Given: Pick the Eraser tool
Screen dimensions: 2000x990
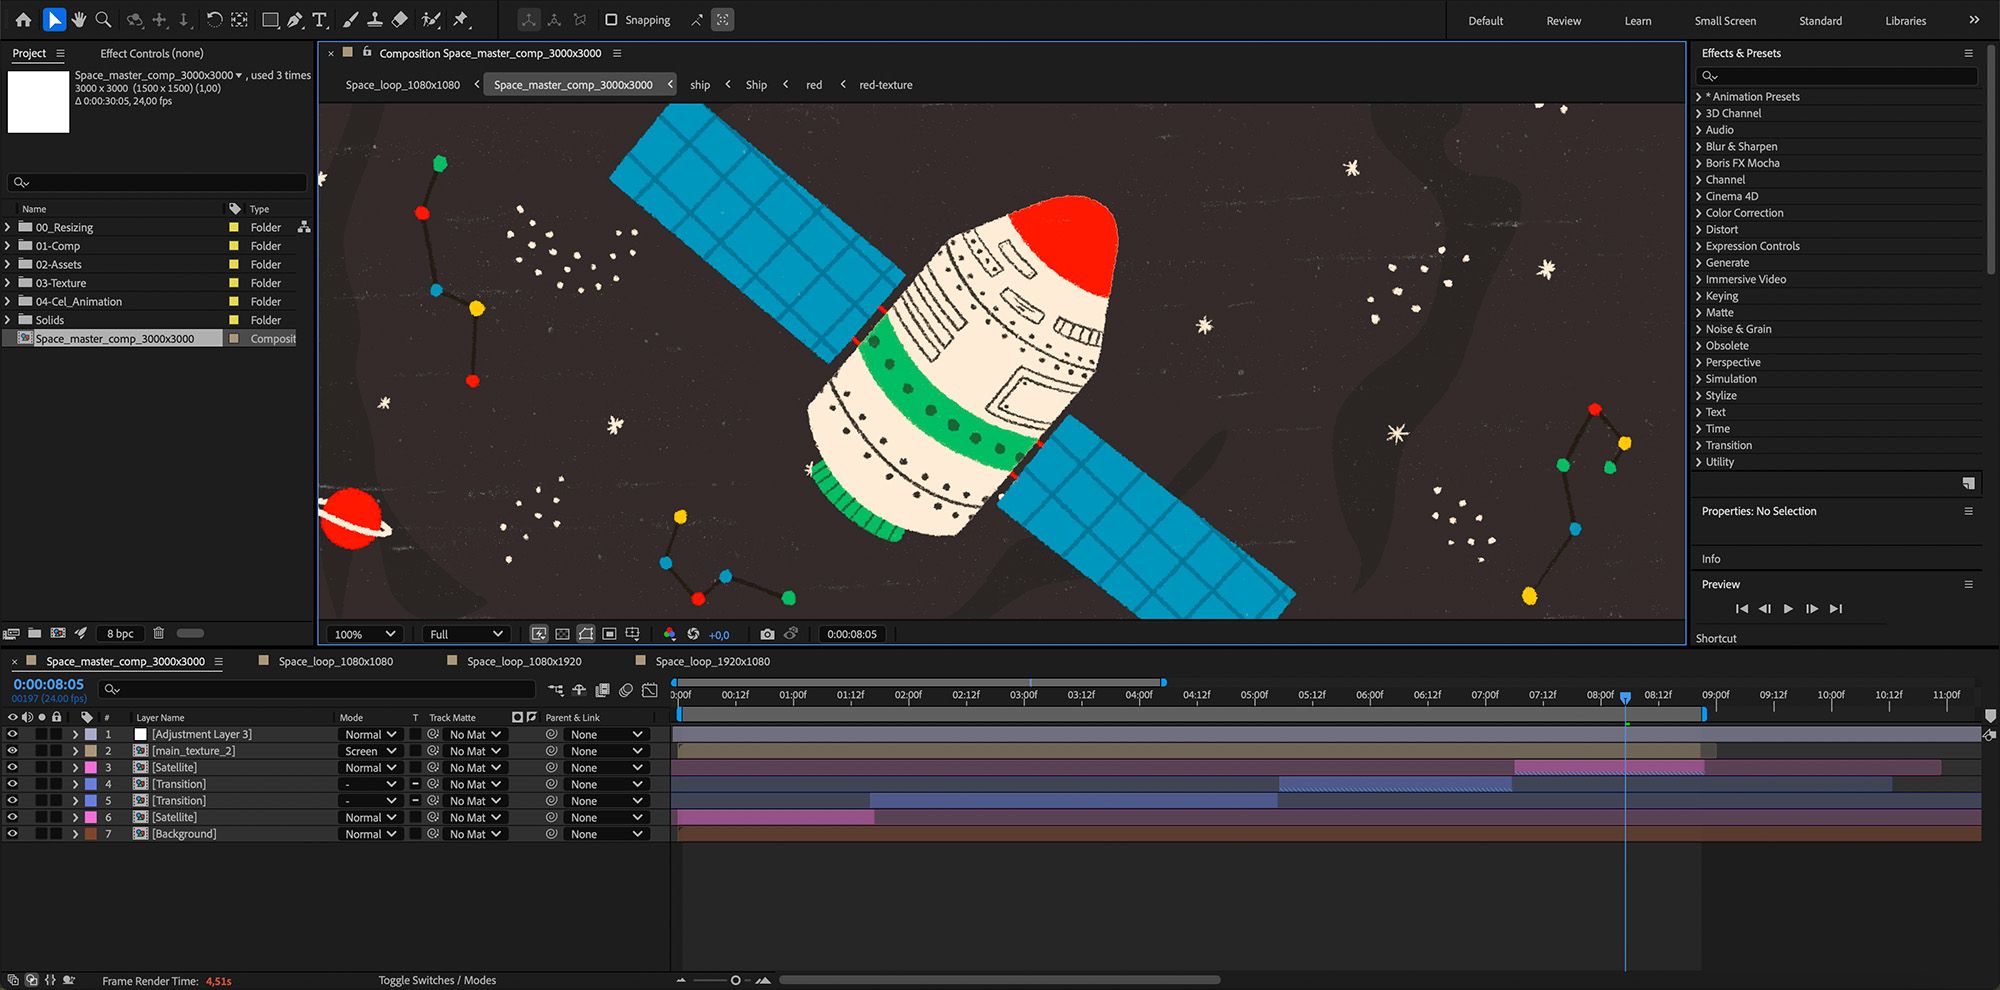Looking at the screenshot, I should tap(400, 20).
